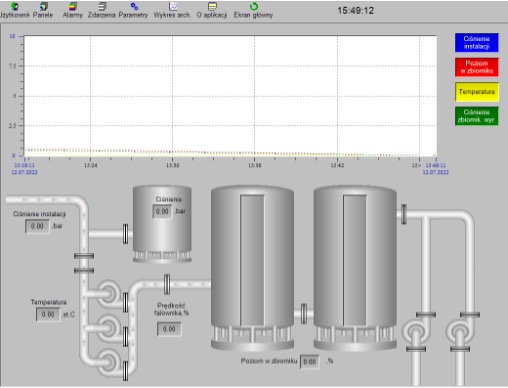Screen dimensions: 508x388
Task: Toggle yellow Temperatura trend series
Action: tap(477, 92)
